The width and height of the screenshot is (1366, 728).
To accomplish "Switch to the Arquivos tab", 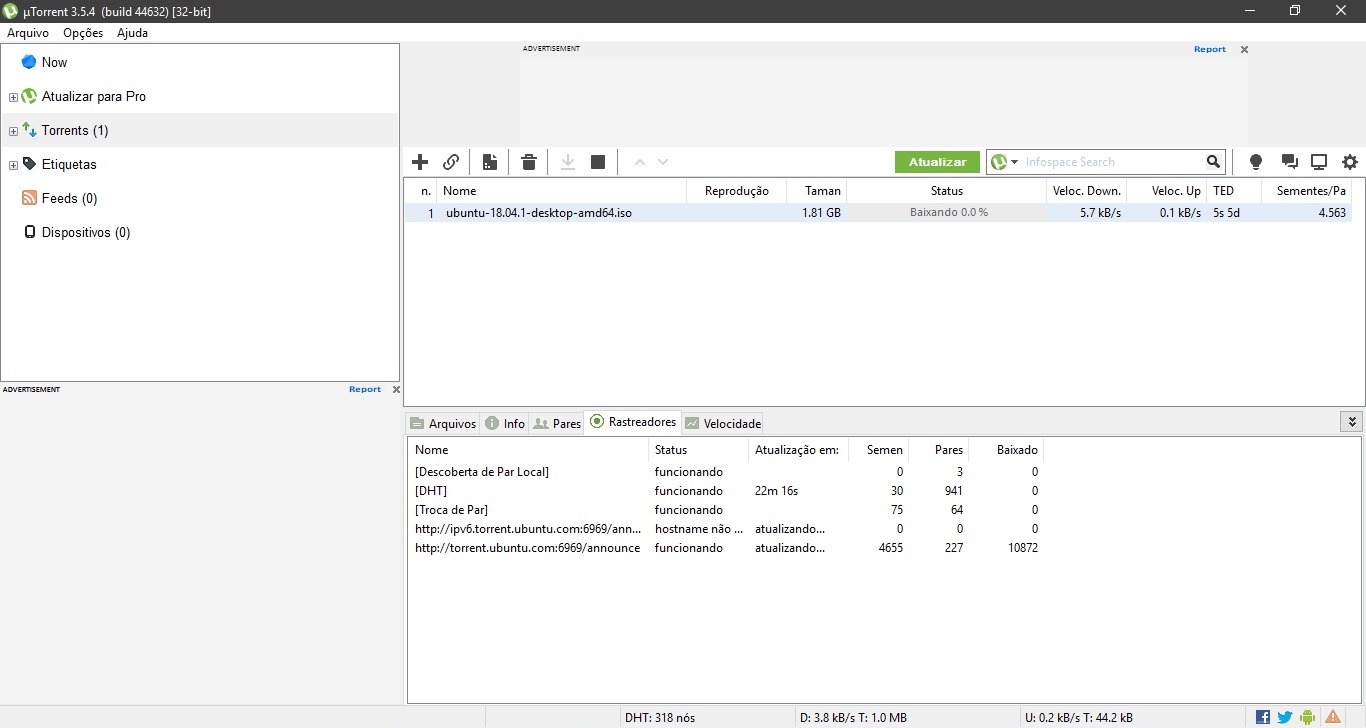I will 443,423.
